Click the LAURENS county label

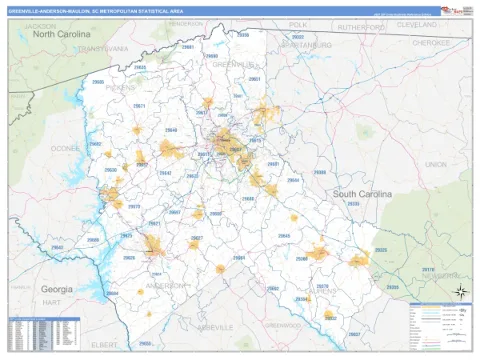322,291
